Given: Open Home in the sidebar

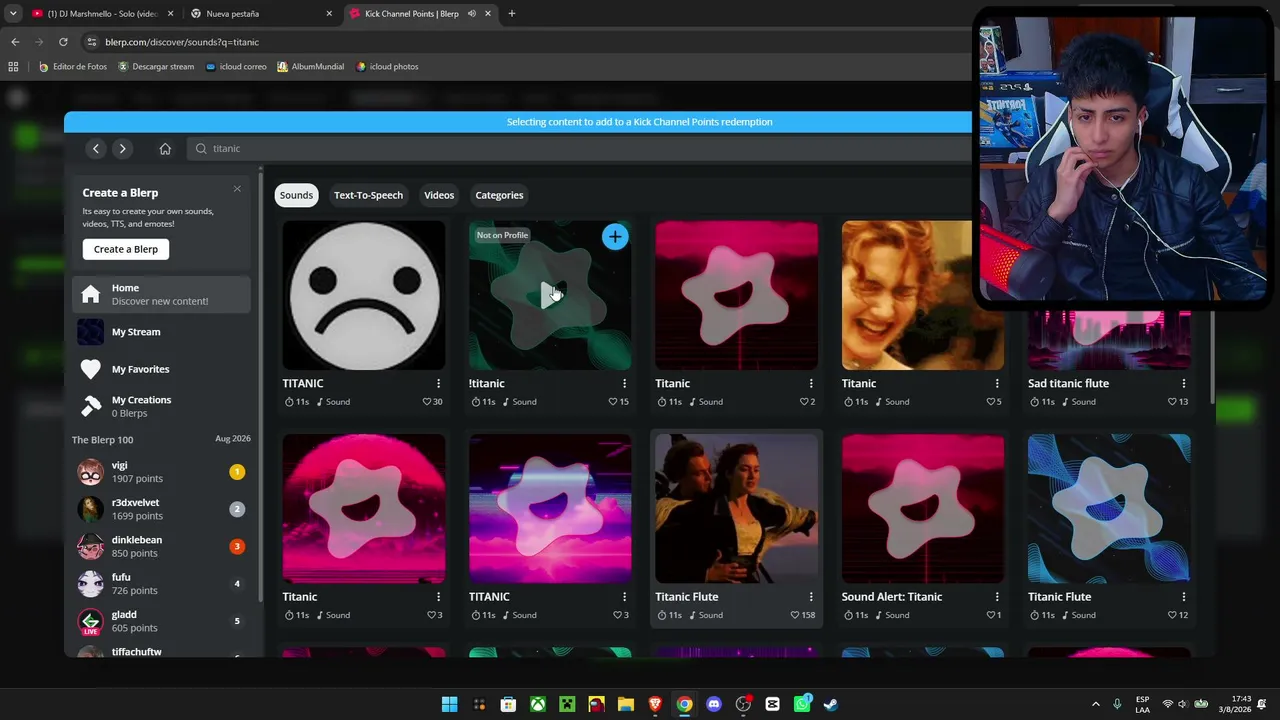Looking at the screenshot, I should (161, 294).
